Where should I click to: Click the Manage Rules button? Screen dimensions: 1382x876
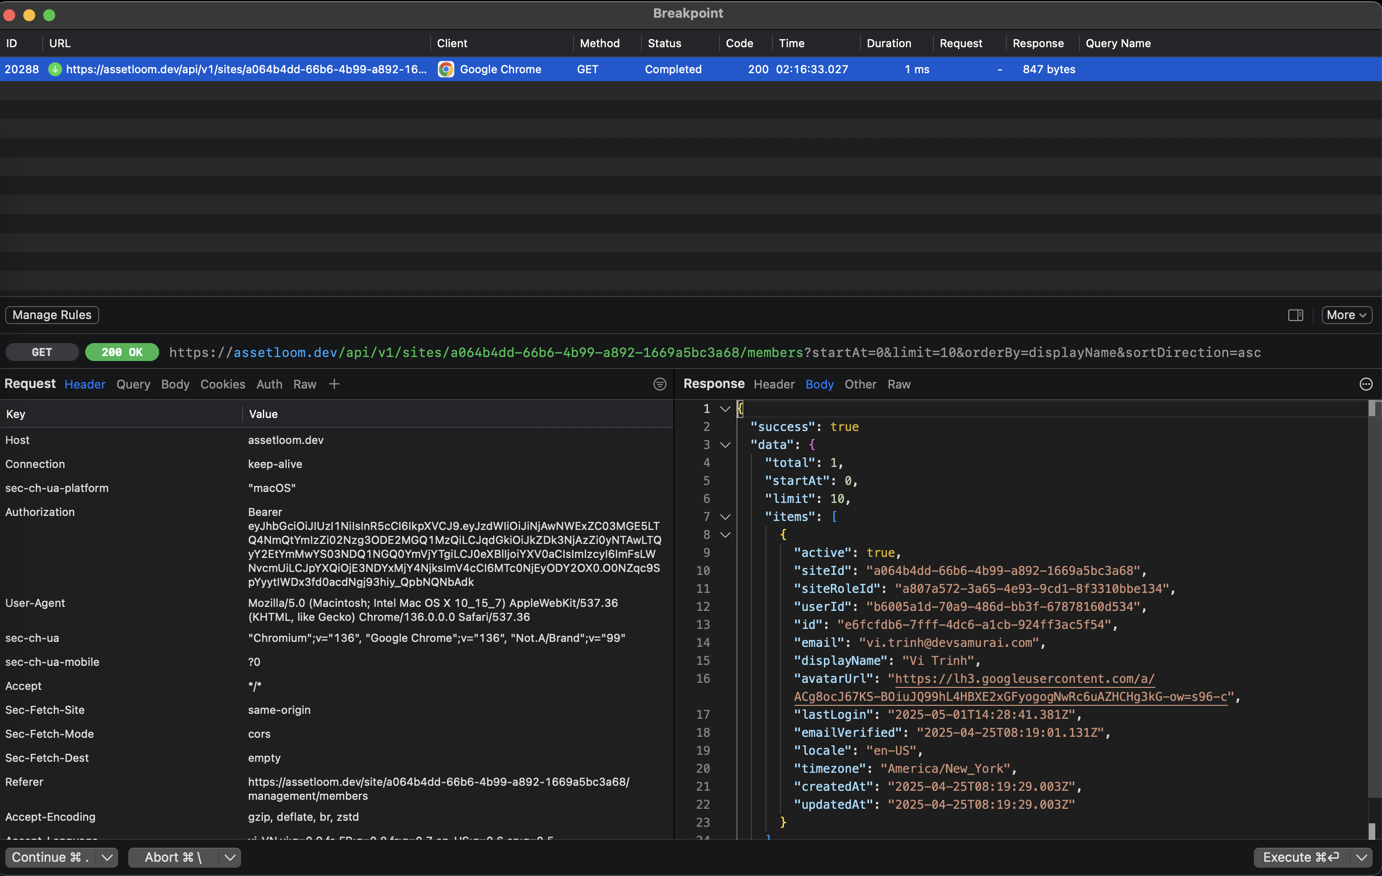(x=52, y=315)
